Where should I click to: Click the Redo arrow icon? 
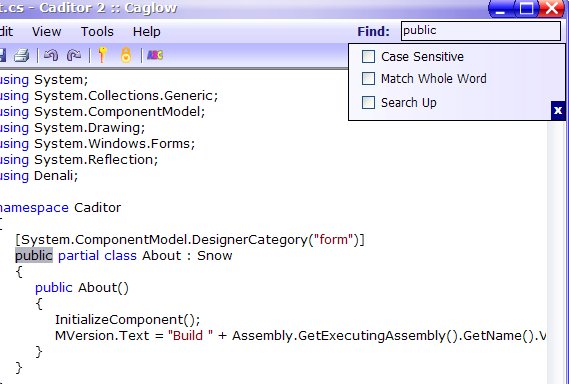[74, 55]
